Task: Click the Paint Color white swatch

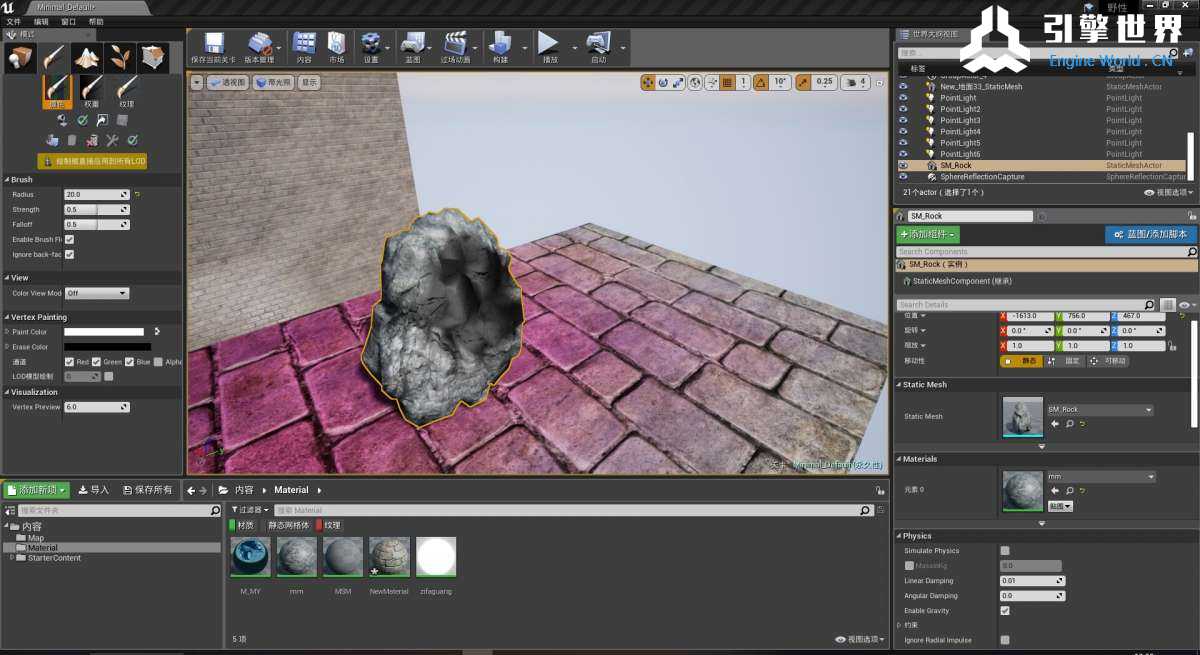Action: point(104,332)
